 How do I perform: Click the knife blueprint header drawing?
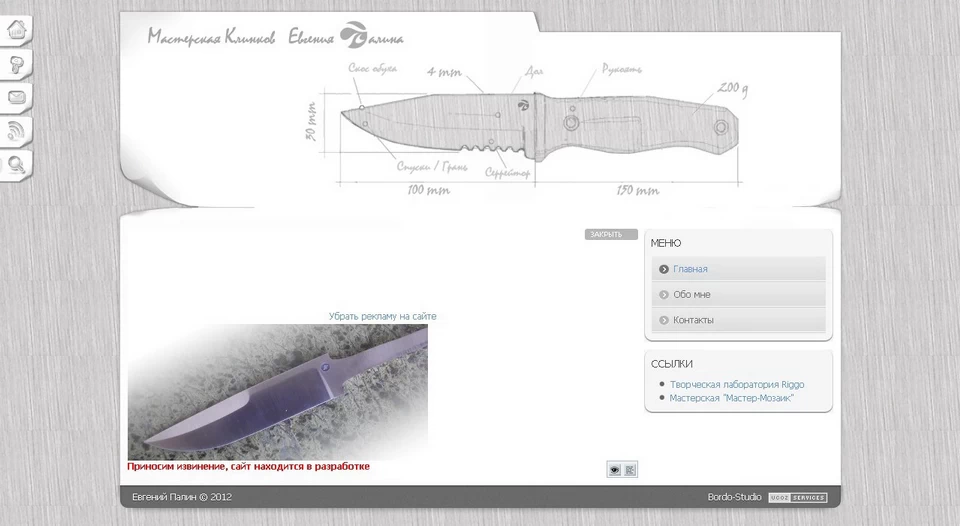[x=540, y=125]
